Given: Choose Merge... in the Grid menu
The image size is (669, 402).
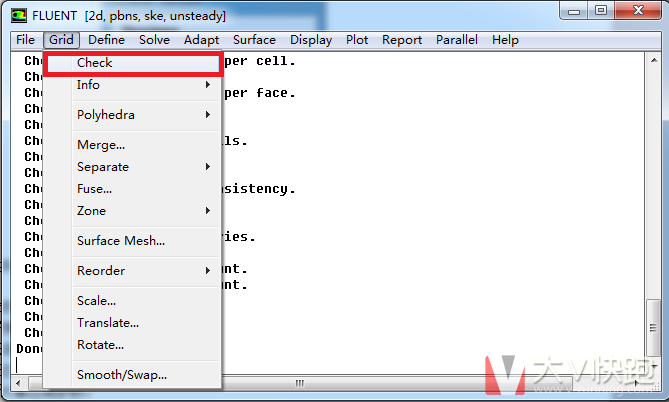Looking at the screenshot, I should [101, 145].
